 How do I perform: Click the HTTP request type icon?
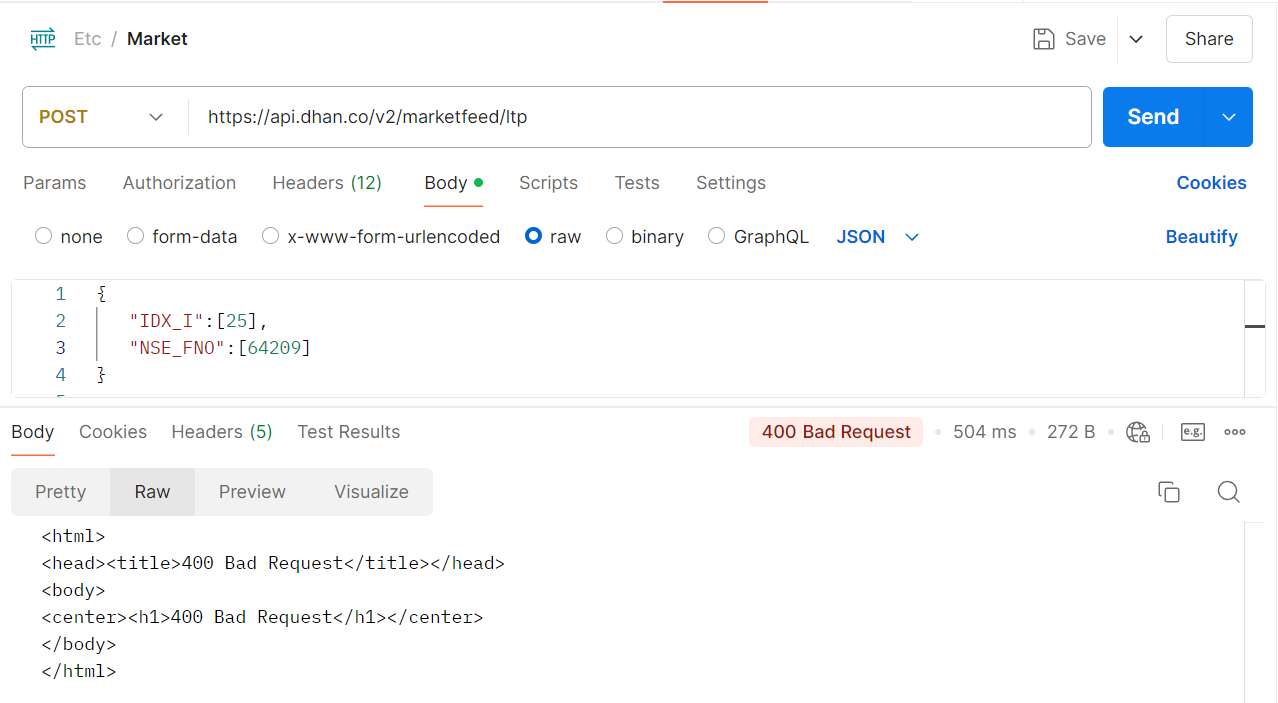(x=43, y=39)
